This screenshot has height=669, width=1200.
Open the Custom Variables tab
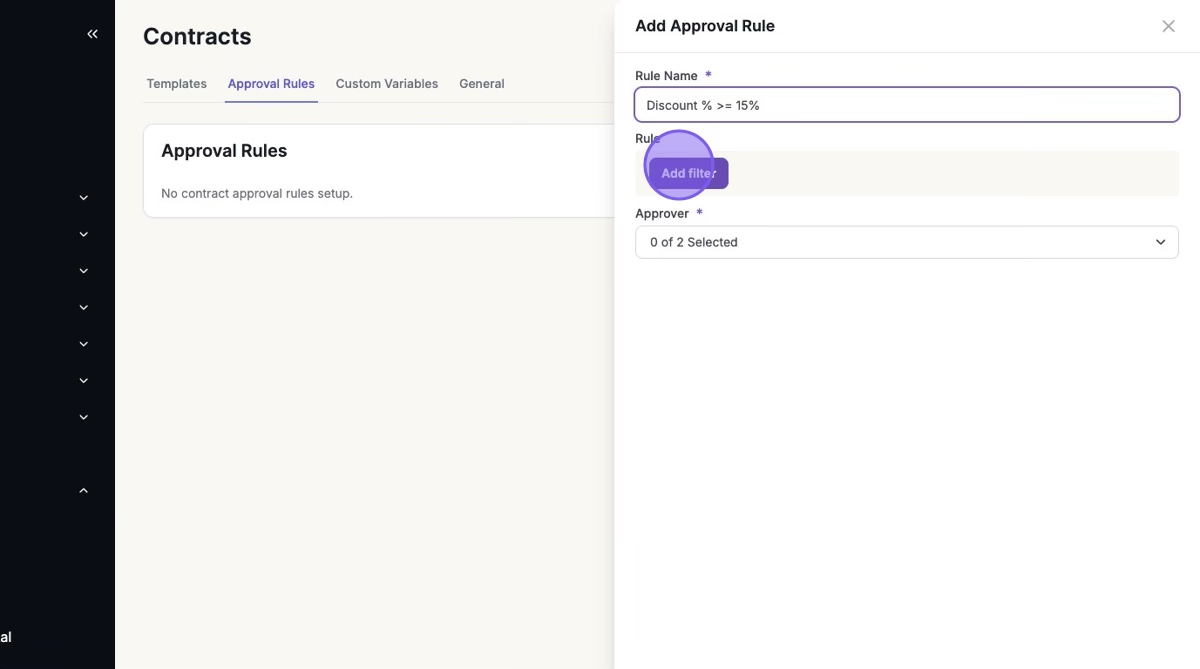pos(387,84)
